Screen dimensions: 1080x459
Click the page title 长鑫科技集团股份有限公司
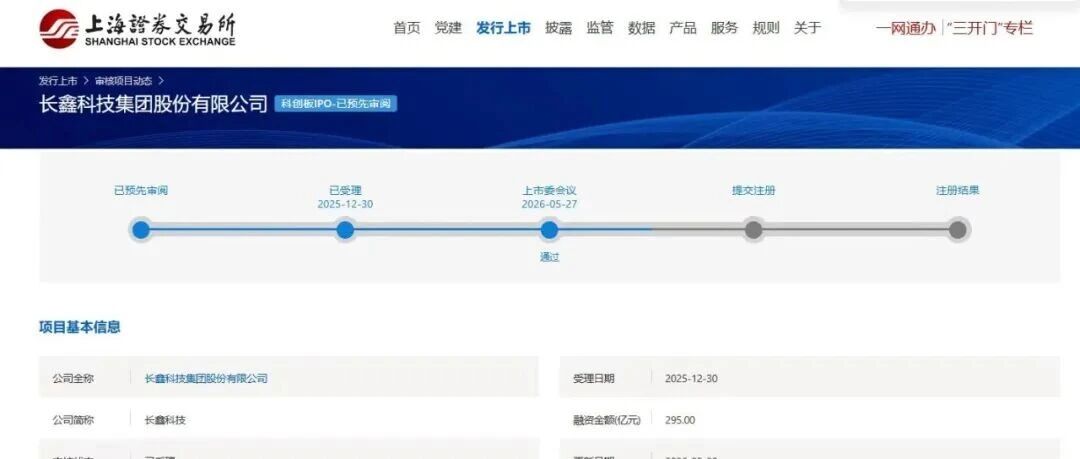point(153,104)
